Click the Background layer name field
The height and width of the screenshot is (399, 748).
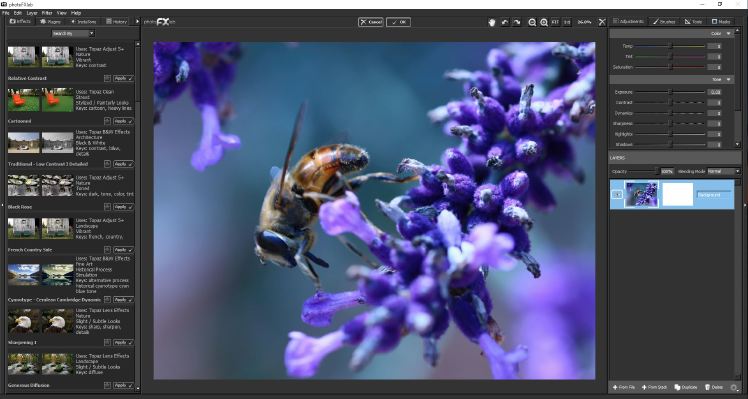click(x=713, y=195)
